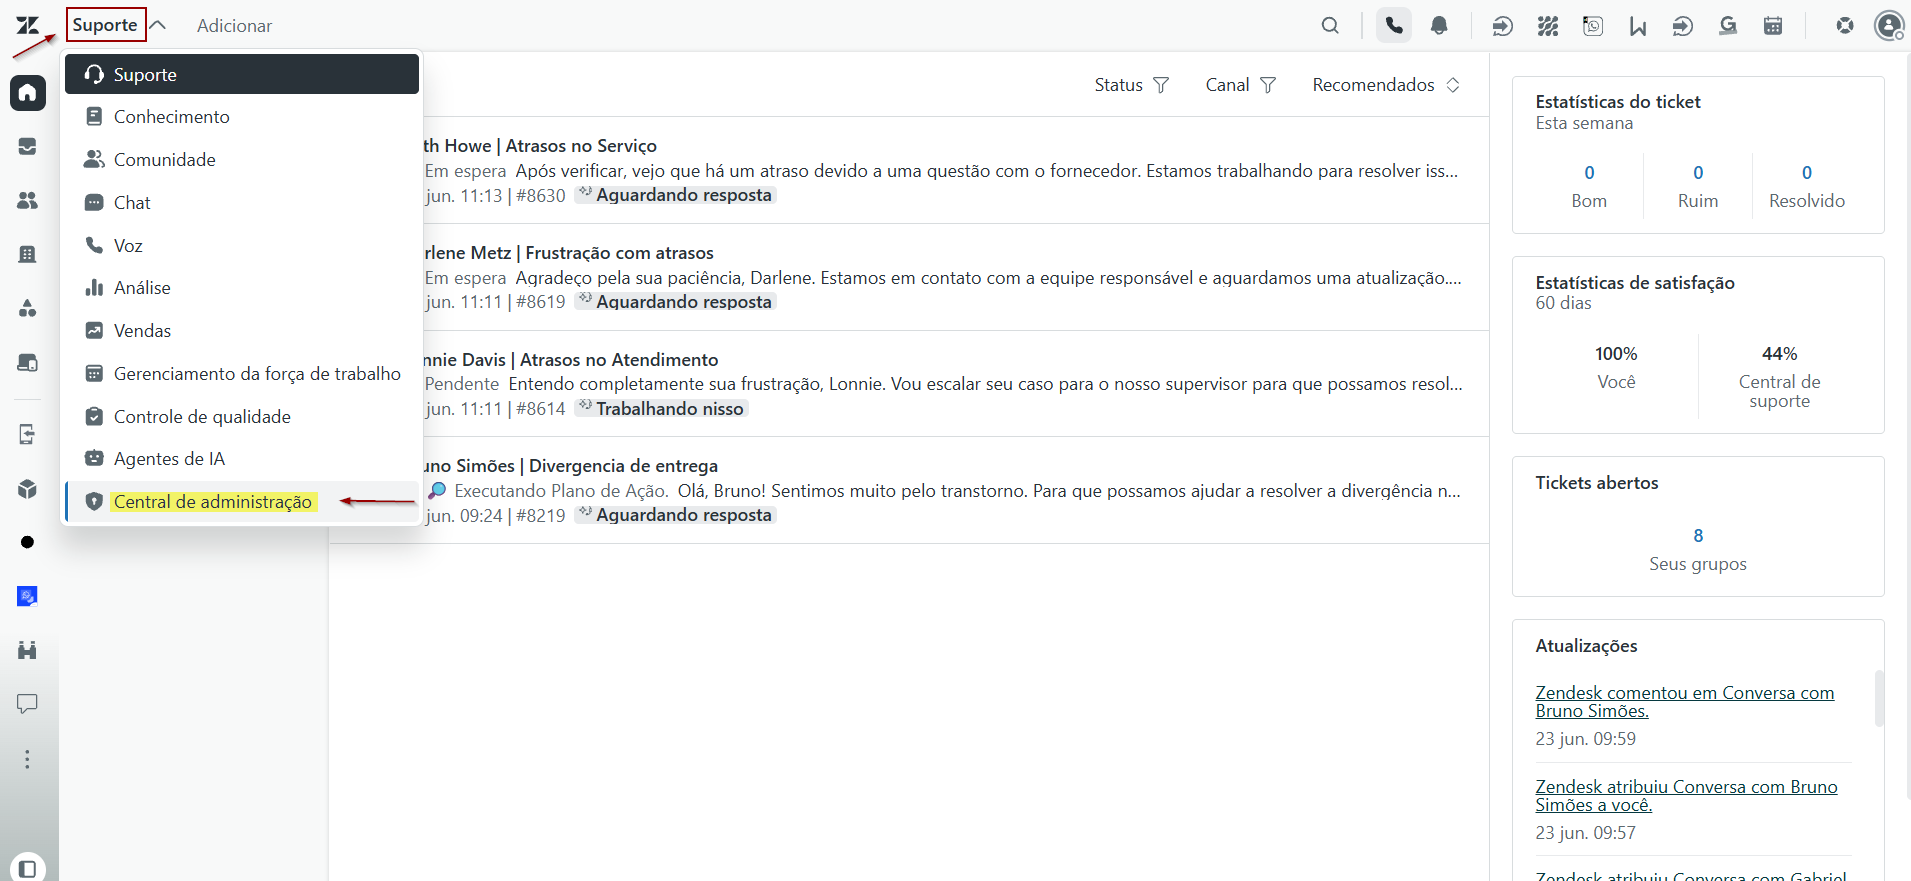Open the phone Talk console icon
Viewport: 1911px width, 881px height.
1394,25
